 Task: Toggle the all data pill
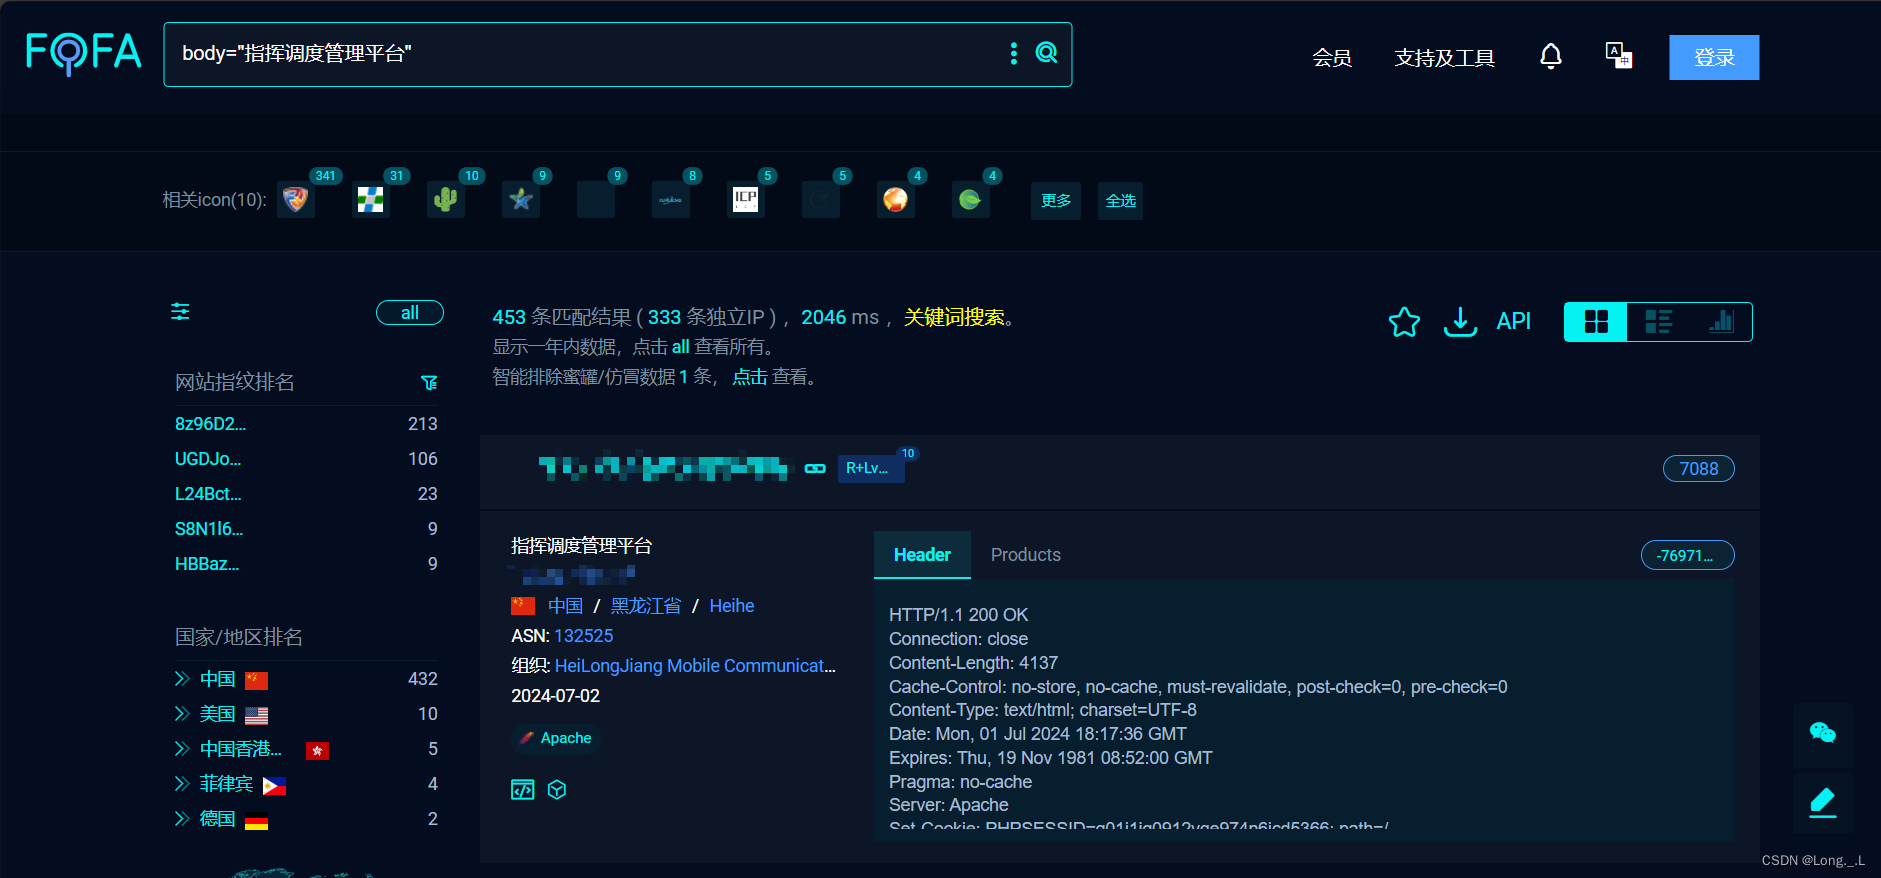tap(410, 313)
